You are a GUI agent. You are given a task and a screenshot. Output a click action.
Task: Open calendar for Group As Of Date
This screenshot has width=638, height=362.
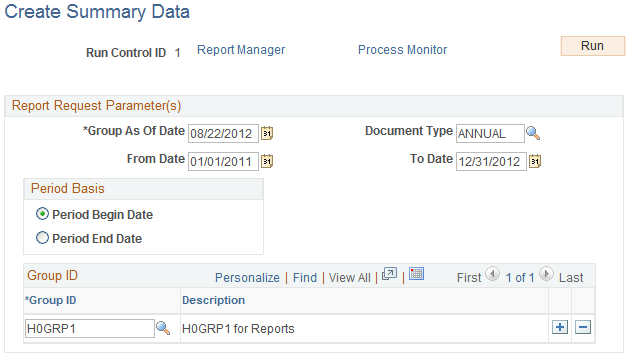(x=267, y=133)
